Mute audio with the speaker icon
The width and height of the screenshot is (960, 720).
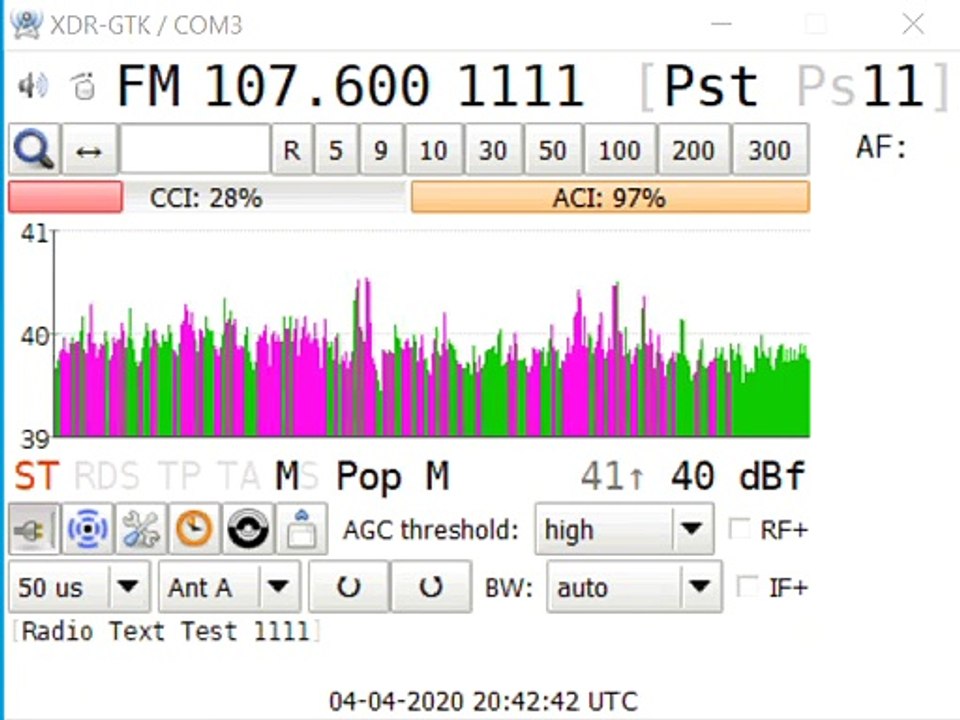pos(32,86)
